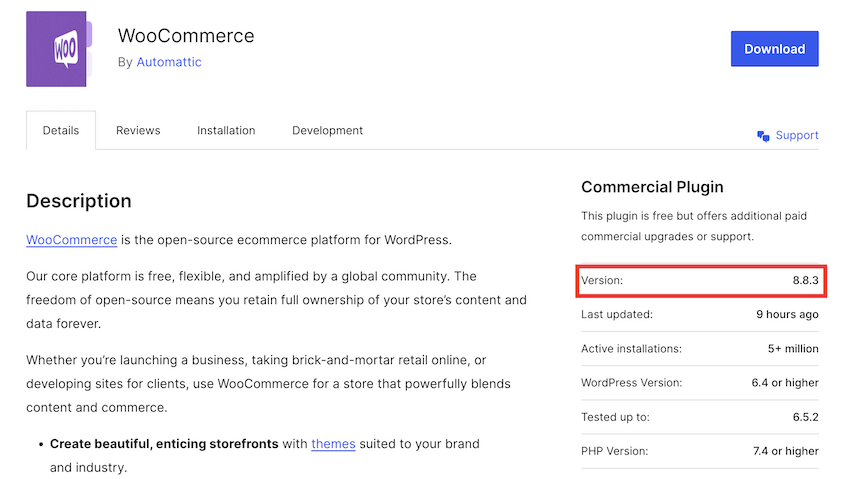Click the 'This plugin is free' notice text
Screen dimensions: 845x479
(694, 226)
